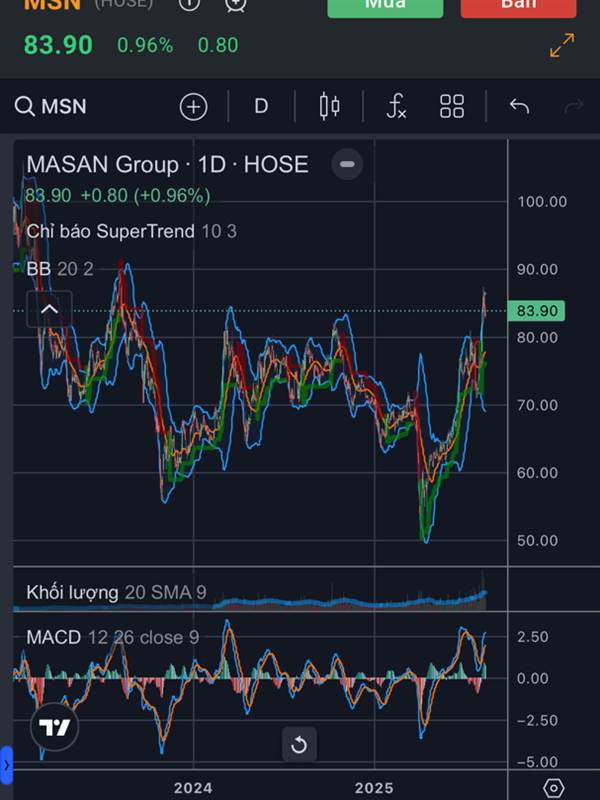
Task: Tap the green Mua buy button
Action: 385,7
